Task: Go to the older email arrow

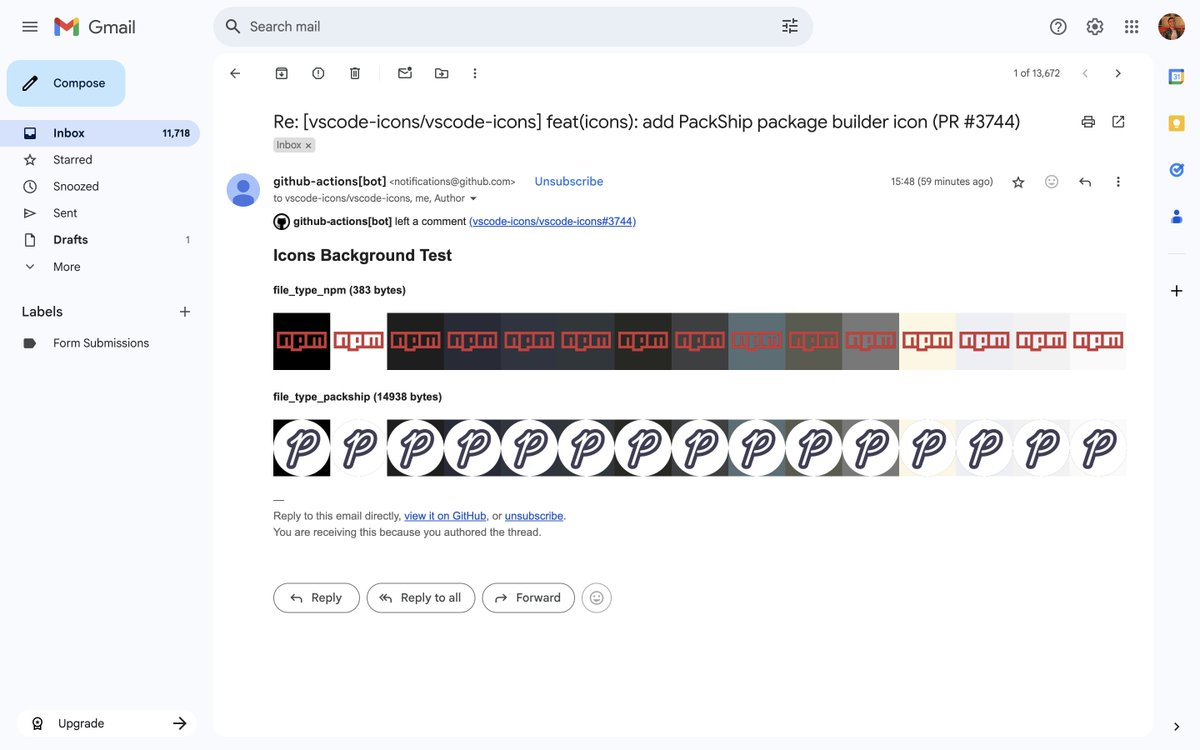Action: coord(1118,73)
